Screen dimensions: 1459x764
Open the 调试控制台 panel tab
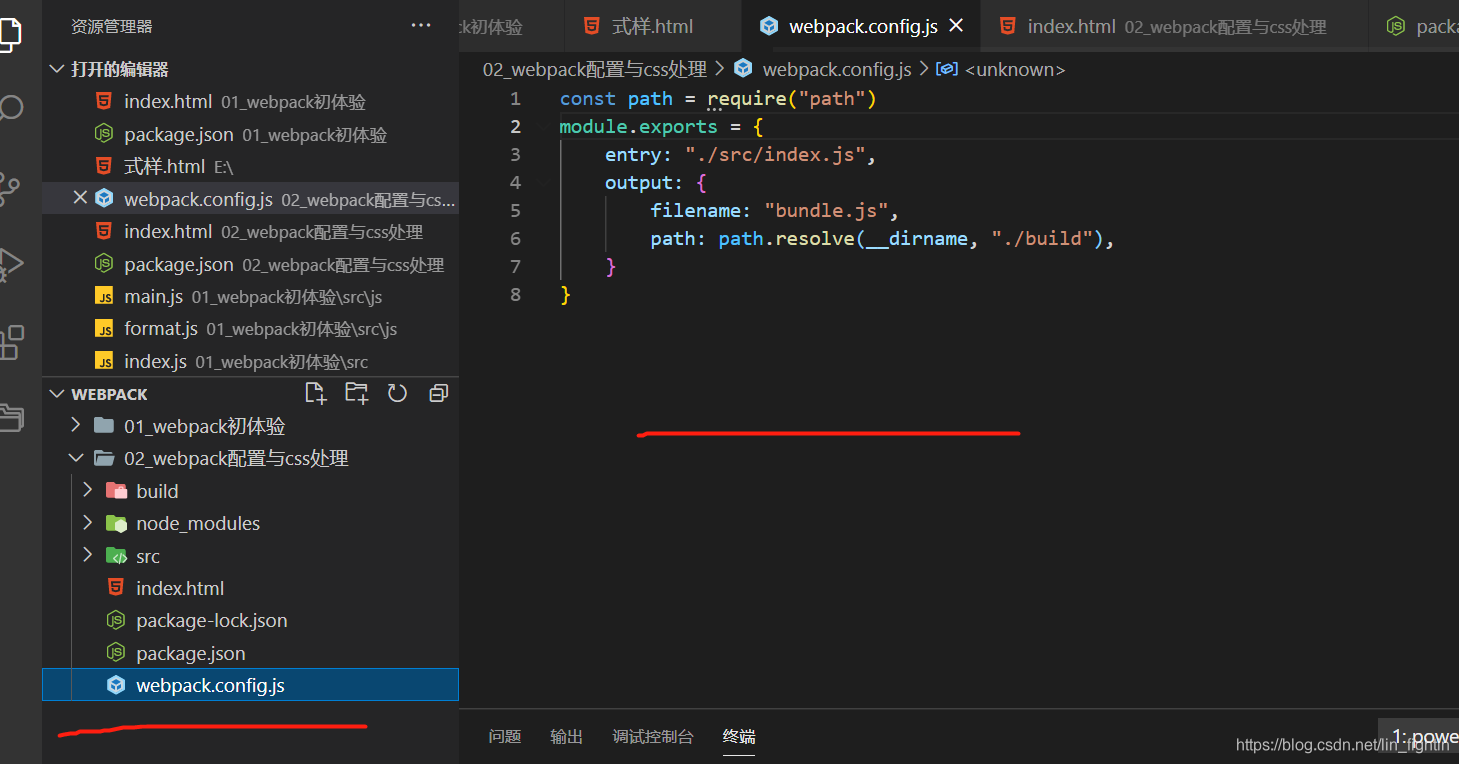653,737
